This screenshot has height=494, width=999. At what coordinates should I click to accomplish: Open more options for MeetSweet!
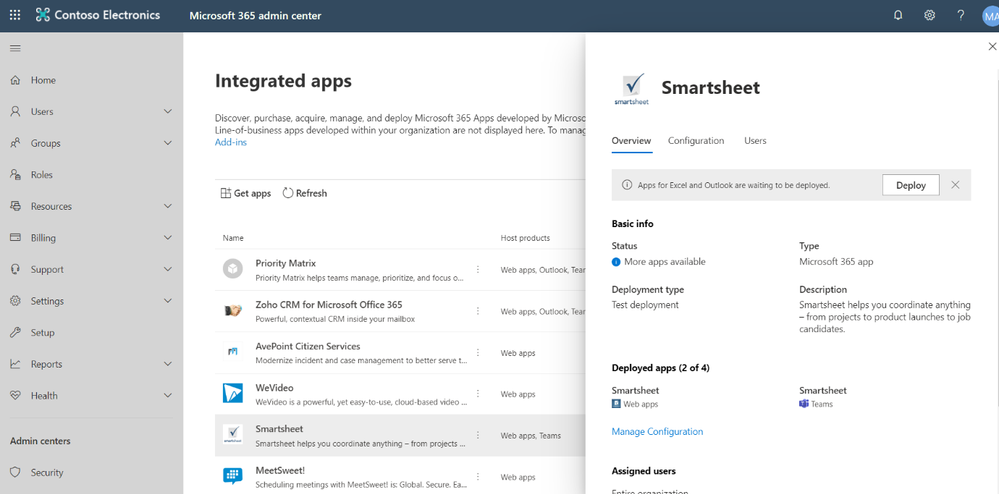click(x=478, y=476)
